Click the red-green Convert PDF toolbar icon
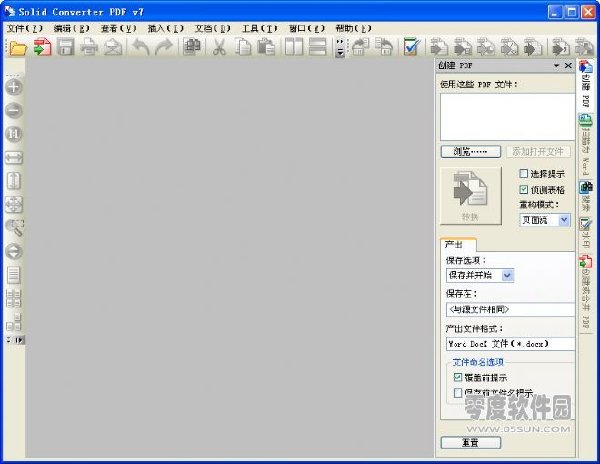 pyautogui.click(x=42, y=47)
